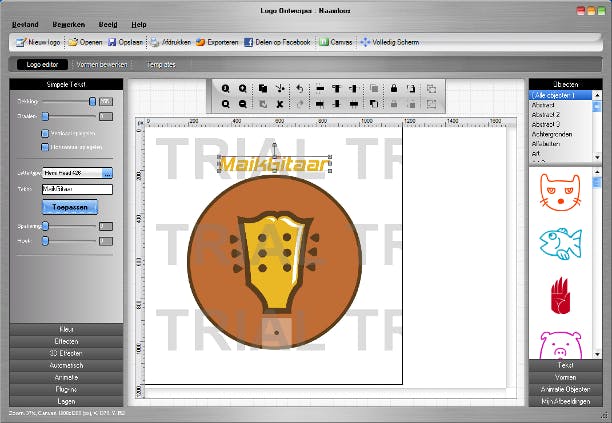
Task: Expand the Animatie Objecten section
Action: click(x=566, y=389)
